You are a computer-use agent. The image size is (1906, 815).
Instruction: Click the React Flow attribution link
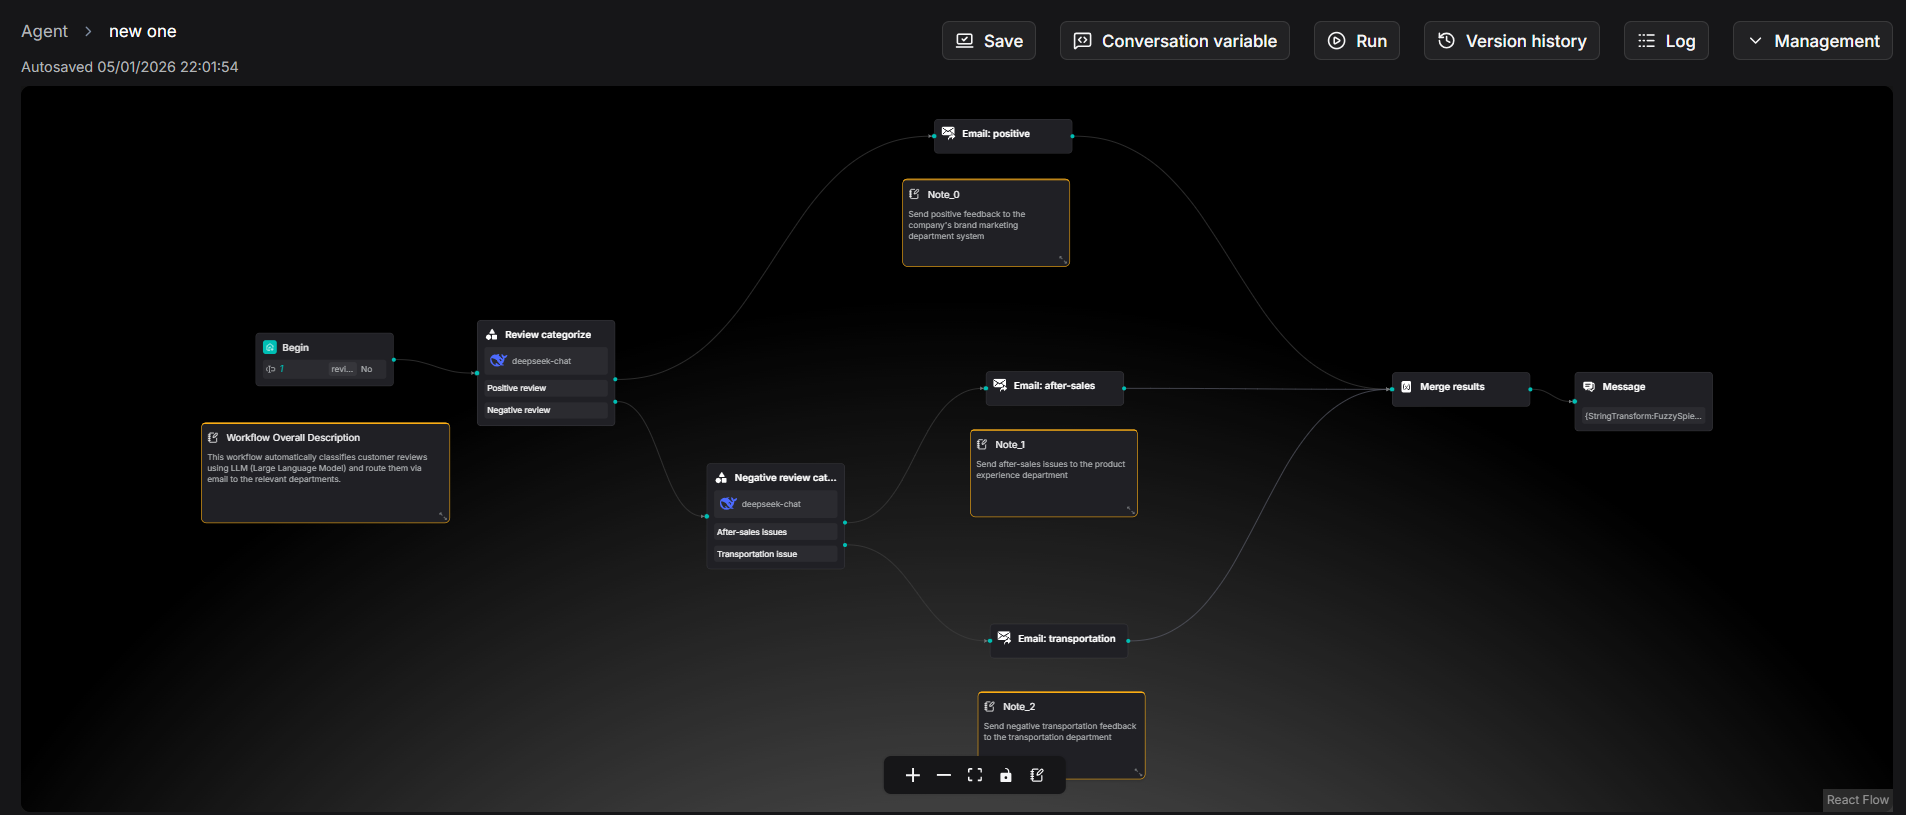1857,800
